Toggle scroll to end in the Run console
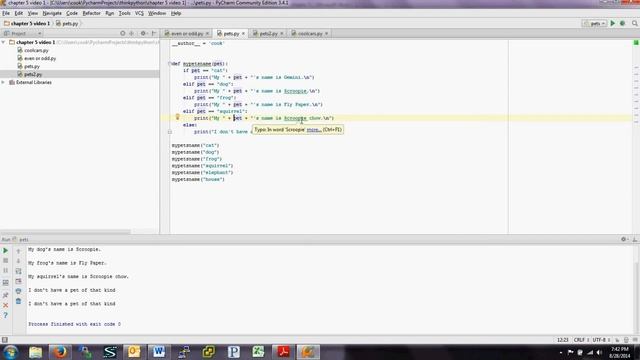The width and height of the screenshot is (640, 360). click(18, 281)
